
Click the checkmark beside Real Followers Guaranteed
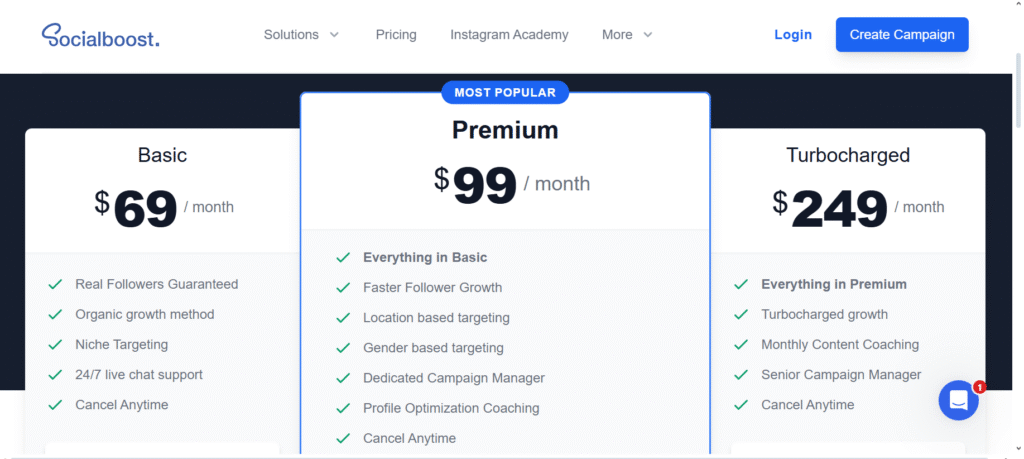point(55,285)
